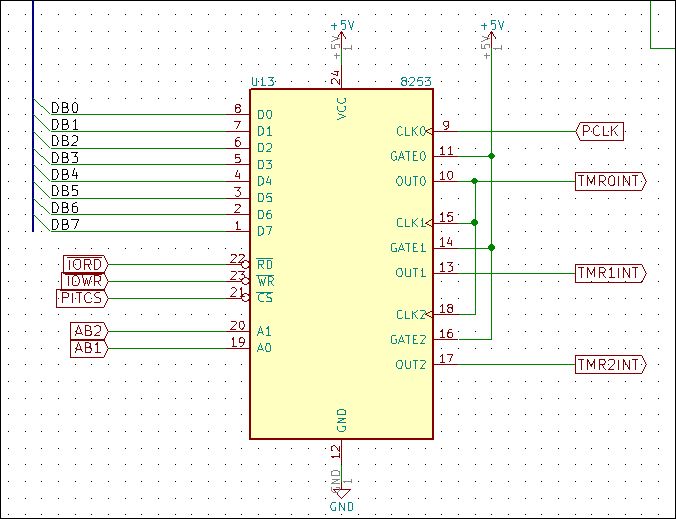Image resolution: width=676 pixels, height=519 pixels.
Task: Select the TMR1INT output label
Action: coord(611,273)
